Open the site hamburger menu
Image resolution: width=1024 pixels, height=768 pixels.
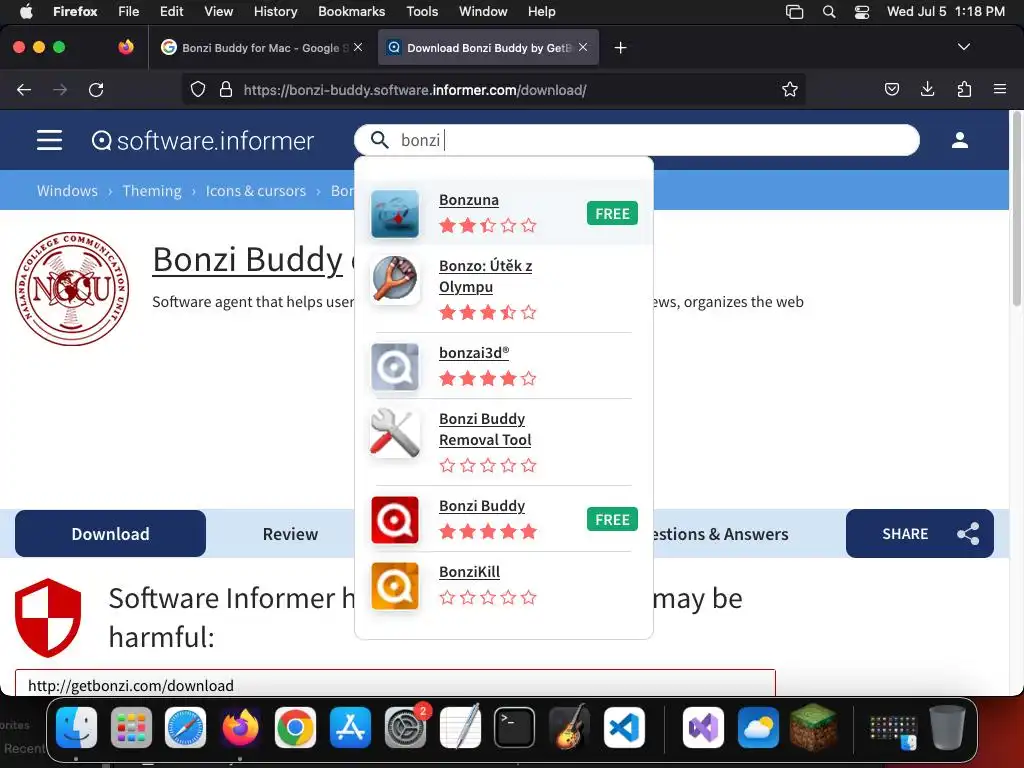point(49,140)
